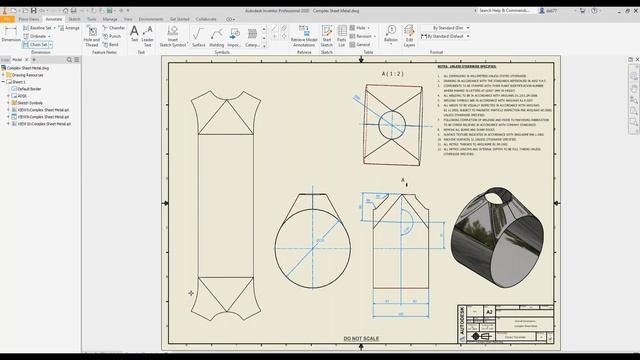Click the Help question mark icon
Screen dimensions: 640x360
point(594,11)
